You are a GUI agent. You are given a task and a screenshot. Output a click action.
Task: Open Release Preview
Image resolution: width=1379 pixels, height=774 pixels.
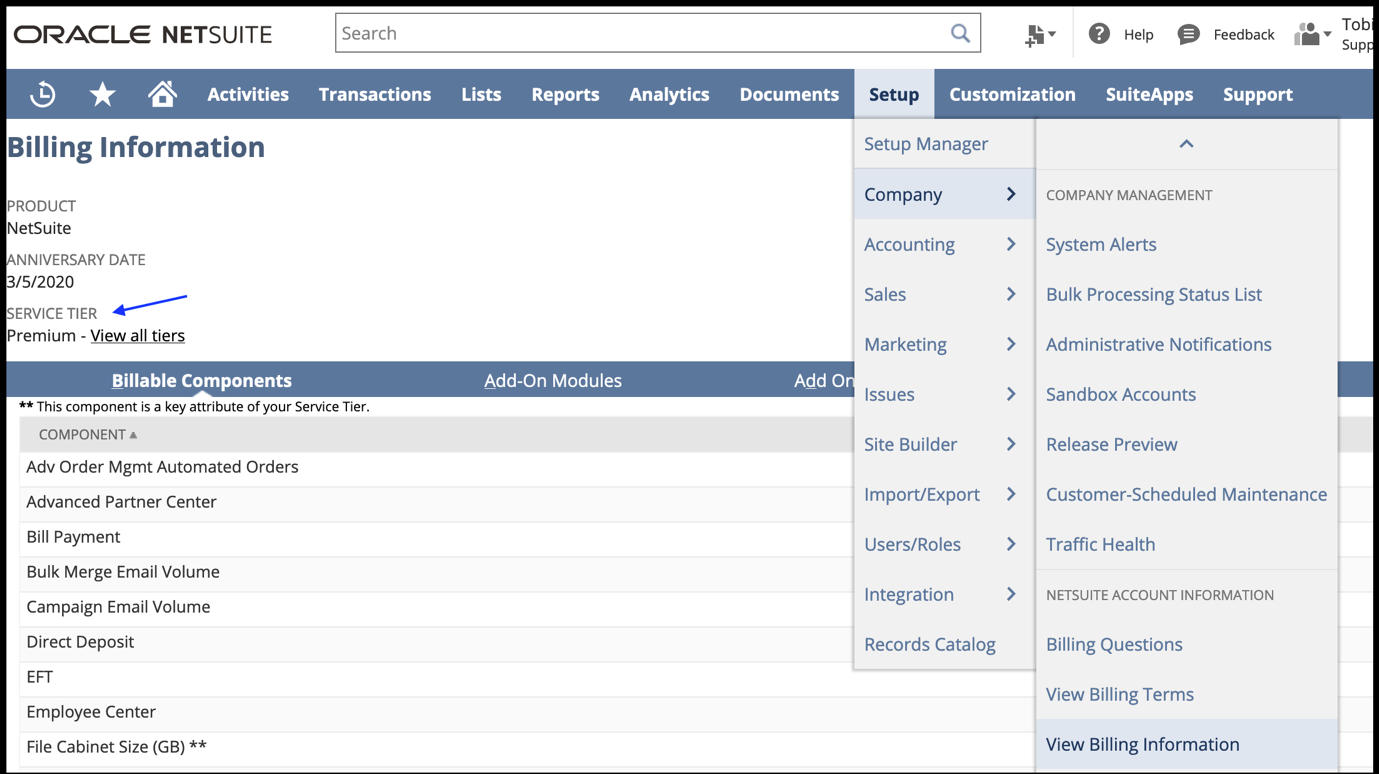pyautogui.click(x=1112, y=444)
